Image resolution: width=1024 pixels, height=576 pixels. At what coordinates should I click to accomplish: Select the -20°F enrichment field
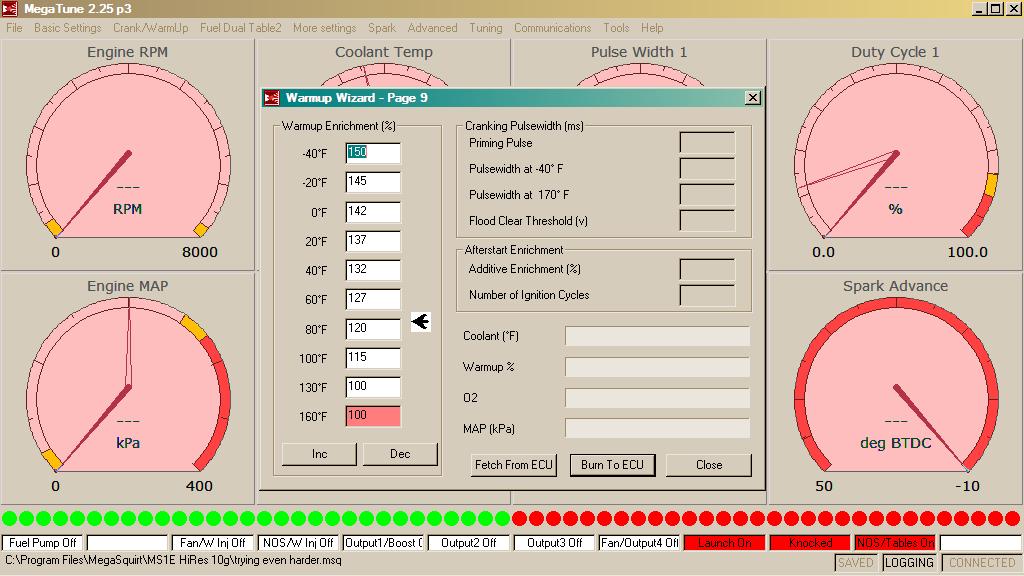(373, 182)
